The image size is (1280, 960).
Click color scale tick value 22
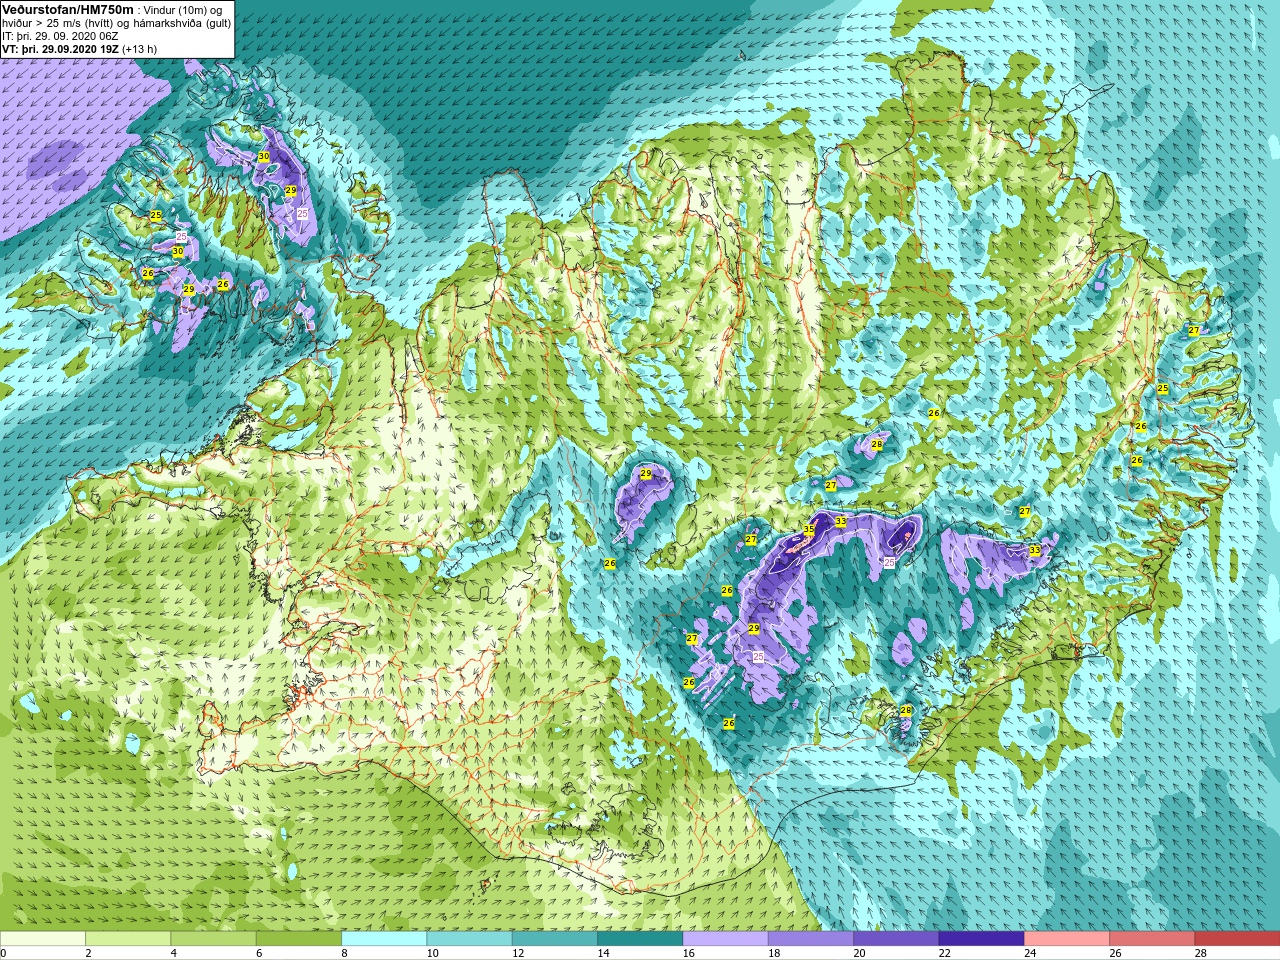point(944,953)
